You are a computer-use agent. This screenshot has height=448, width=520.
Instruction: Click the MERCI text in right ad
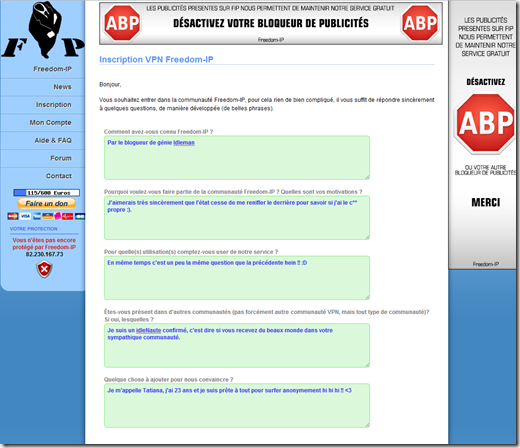click(486, 202)
